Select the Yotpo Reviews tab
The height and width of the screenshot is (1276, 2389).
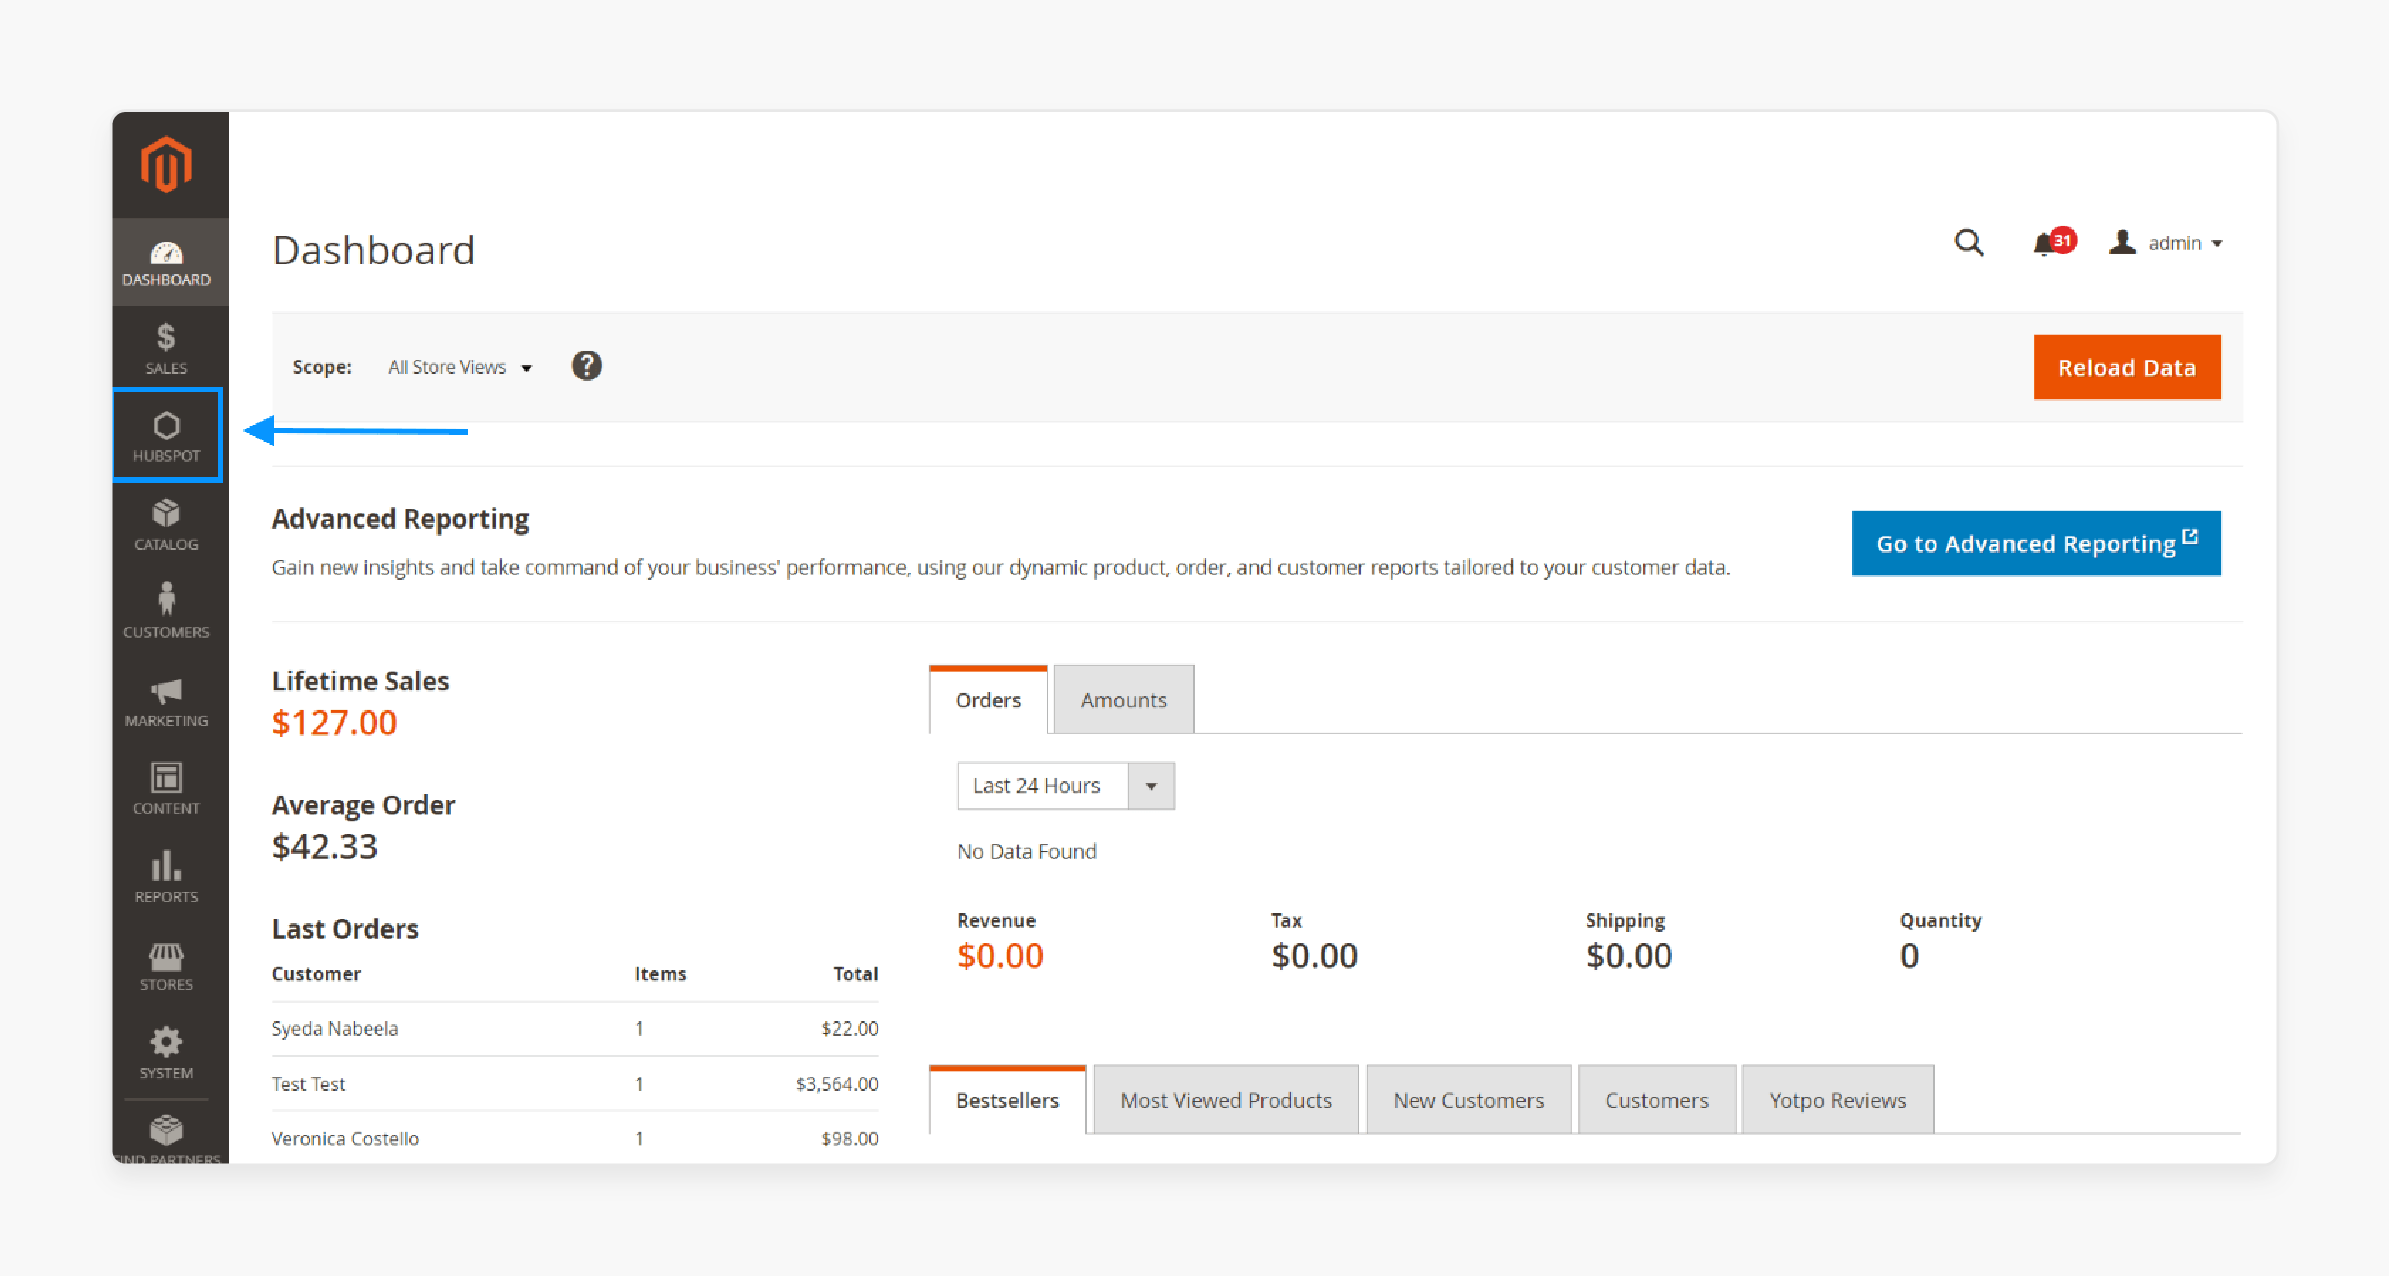pyautogui.click(x=1838, y=1100)
